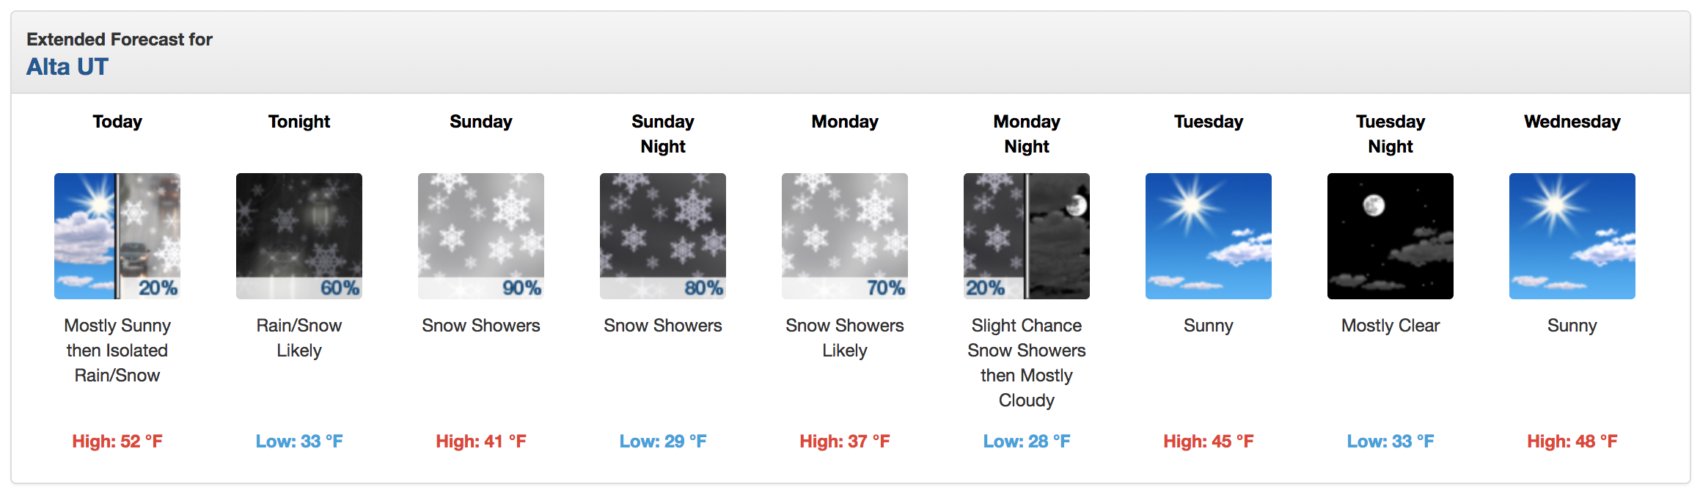Select Monday Night's 20% snow showers icon
1700x490 pixels.
pyautogui.click(x=1027, y=236)
